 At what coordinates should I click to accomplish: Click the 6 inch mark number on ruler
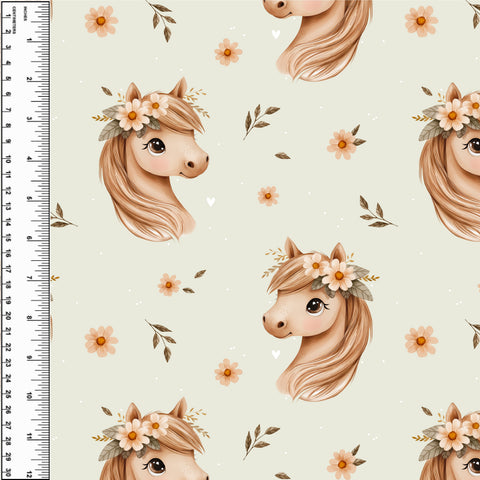[x=29, y=238]
